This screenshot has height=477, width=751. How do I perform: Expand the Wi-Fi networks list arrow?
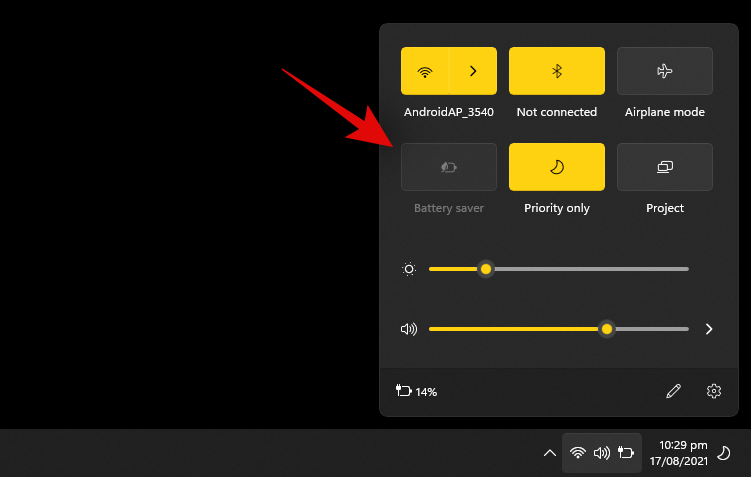click(x=473, y=71)
